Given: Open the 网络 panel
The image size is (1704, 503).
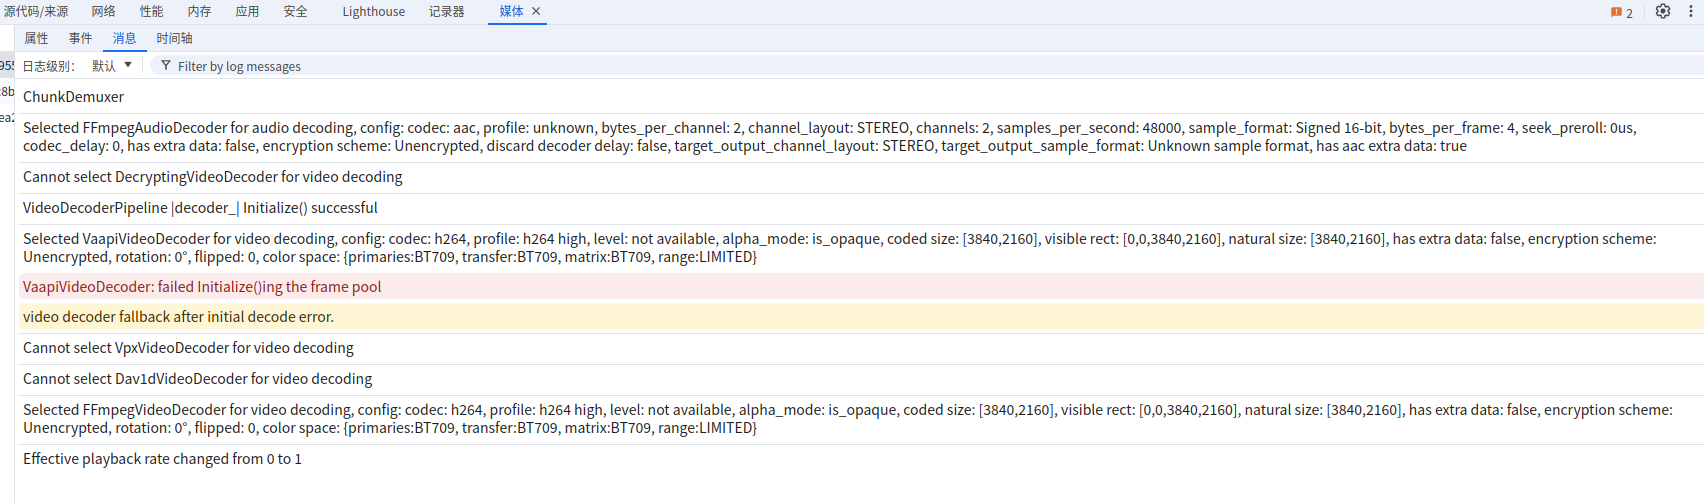Looking at the screenshot, I should 103,12.
